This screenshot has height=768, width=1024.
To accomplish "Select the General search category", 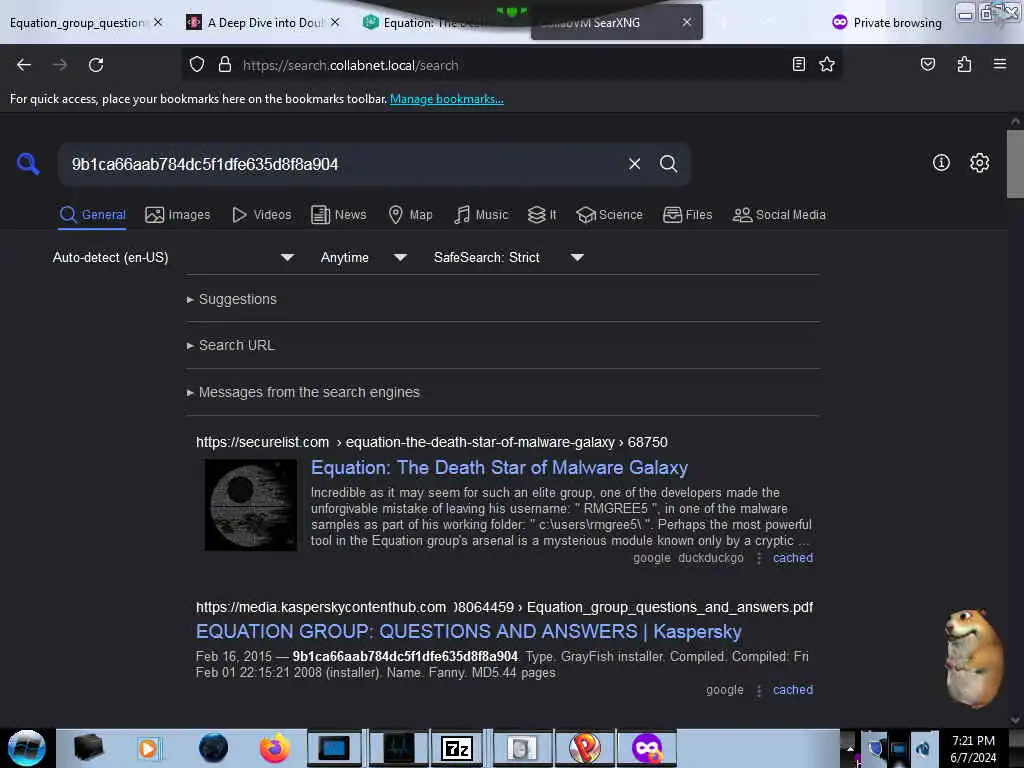I will tap(92, 215).
